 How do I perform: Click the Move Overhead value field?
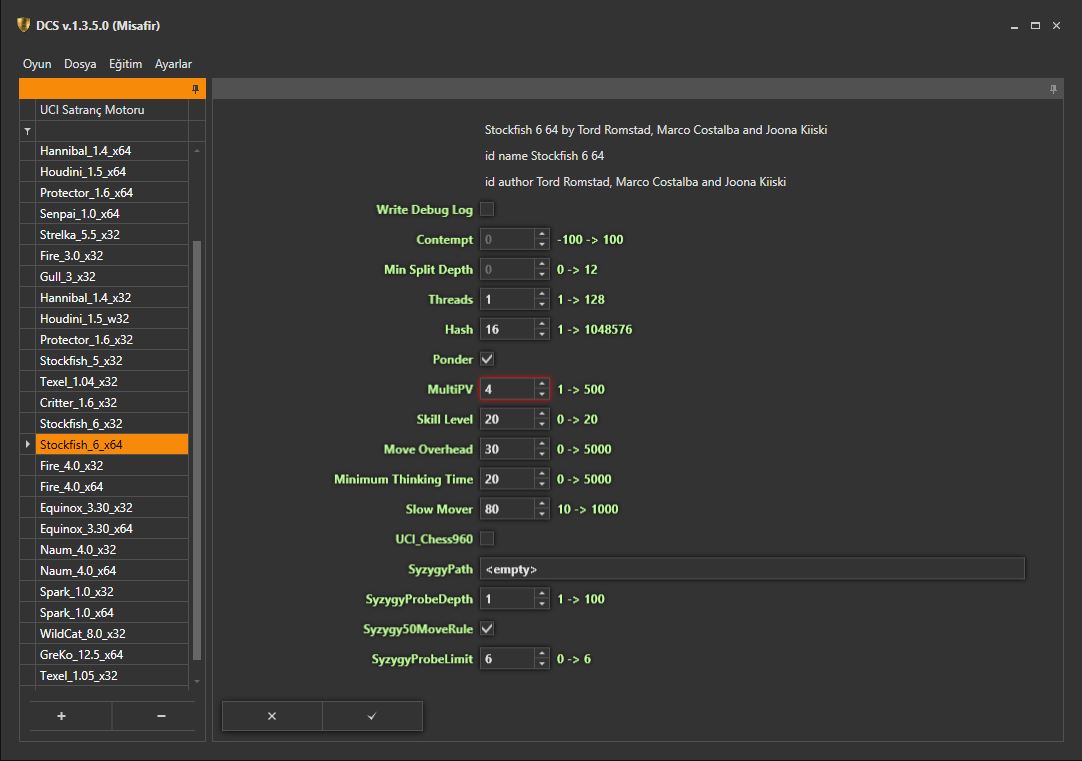click(x=507, y=449)
